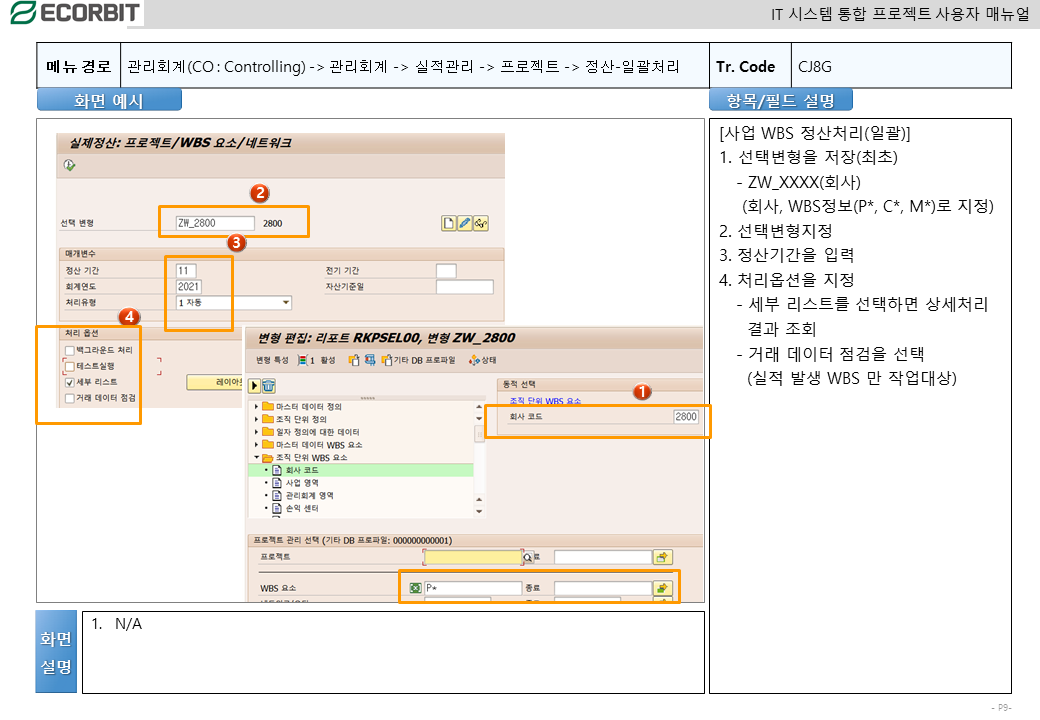The width and height of the screenshot is (1040, 720).
Task: Open multiple selection for the 프로젝트 row
Action: (663, 558)
